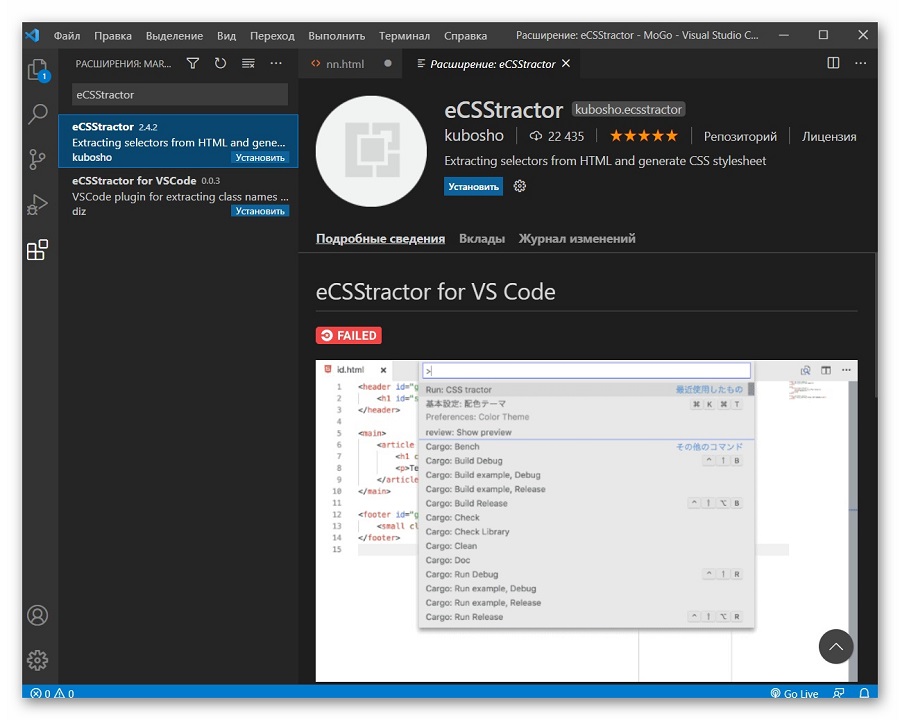The height and width of the screenshot is (720, 900).
Task: Select eCSStractor 2.4.2 list entry
Action: click(178, 141)
